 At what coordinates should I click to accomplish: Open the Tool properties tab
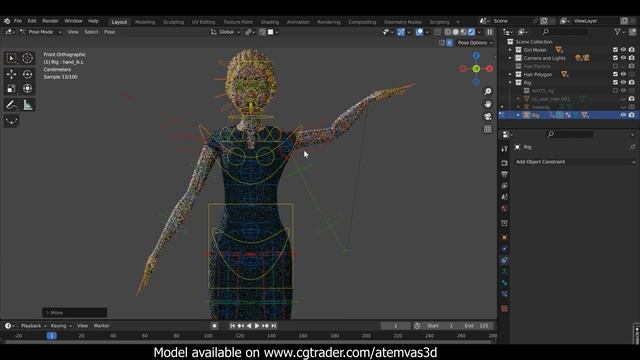[x=504, y=149]
